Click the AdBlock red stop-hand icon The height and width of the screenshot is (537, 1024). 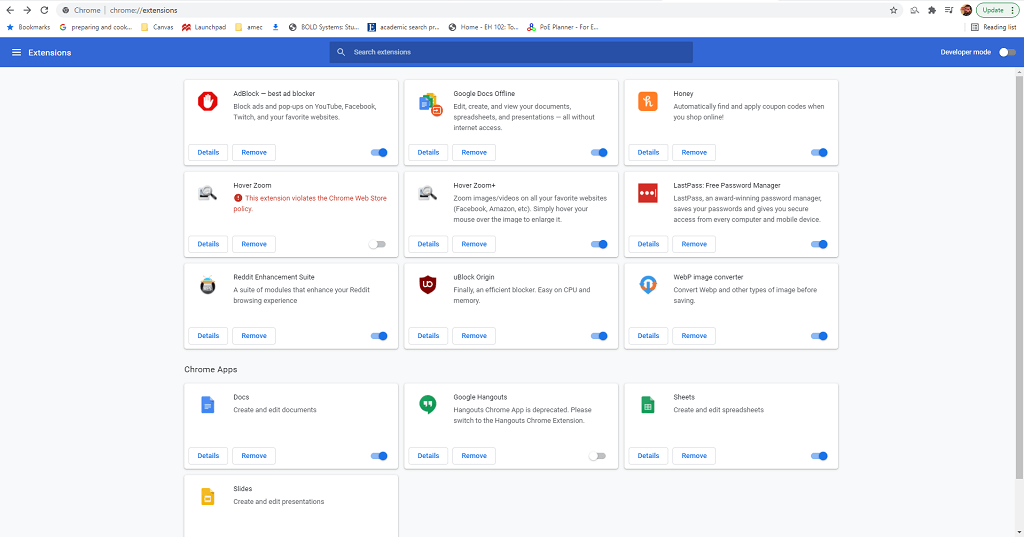(207, 101)
